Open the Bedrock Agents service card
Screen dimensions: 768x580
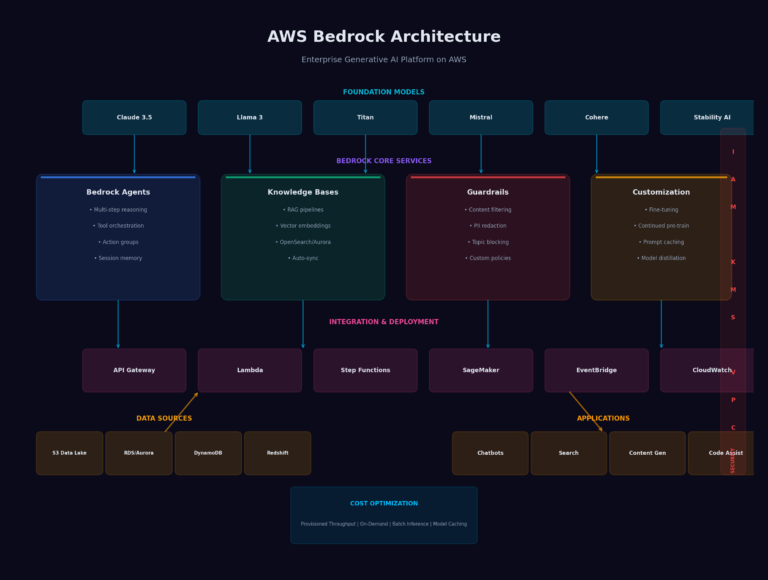pyautogui.click(x=118, y=238)
